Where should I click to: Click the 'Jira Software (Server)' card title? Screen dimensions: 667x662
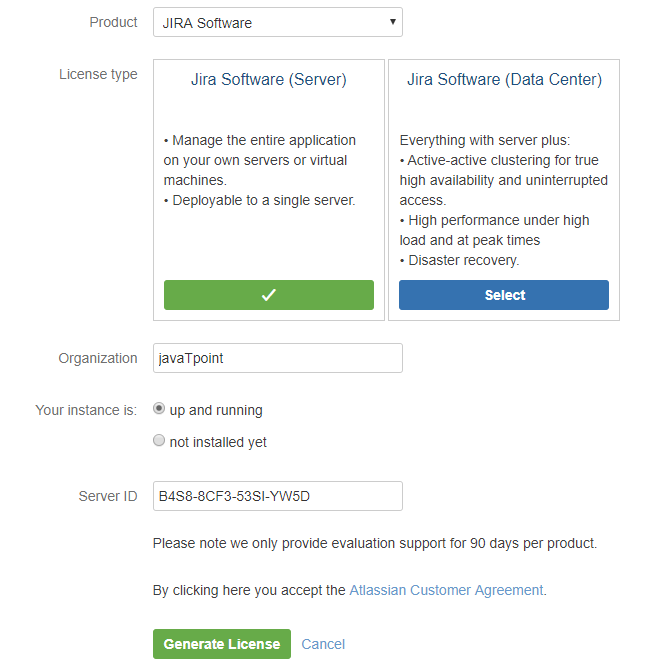click(x=268, y=80)
